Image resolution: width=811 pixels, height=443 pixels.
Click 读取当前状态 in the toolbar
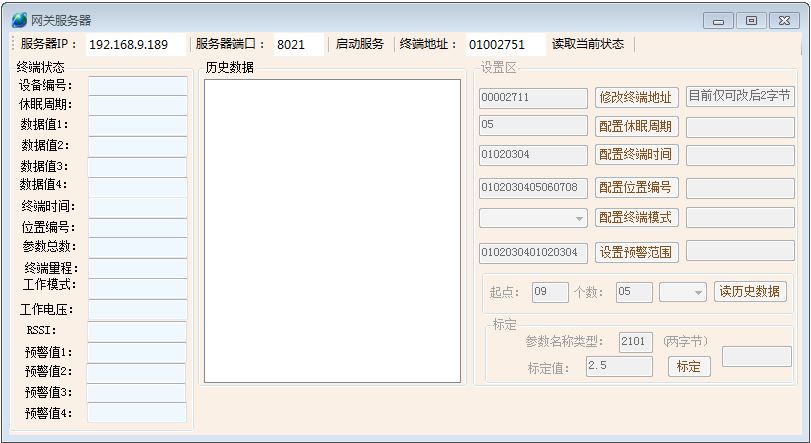588,44
